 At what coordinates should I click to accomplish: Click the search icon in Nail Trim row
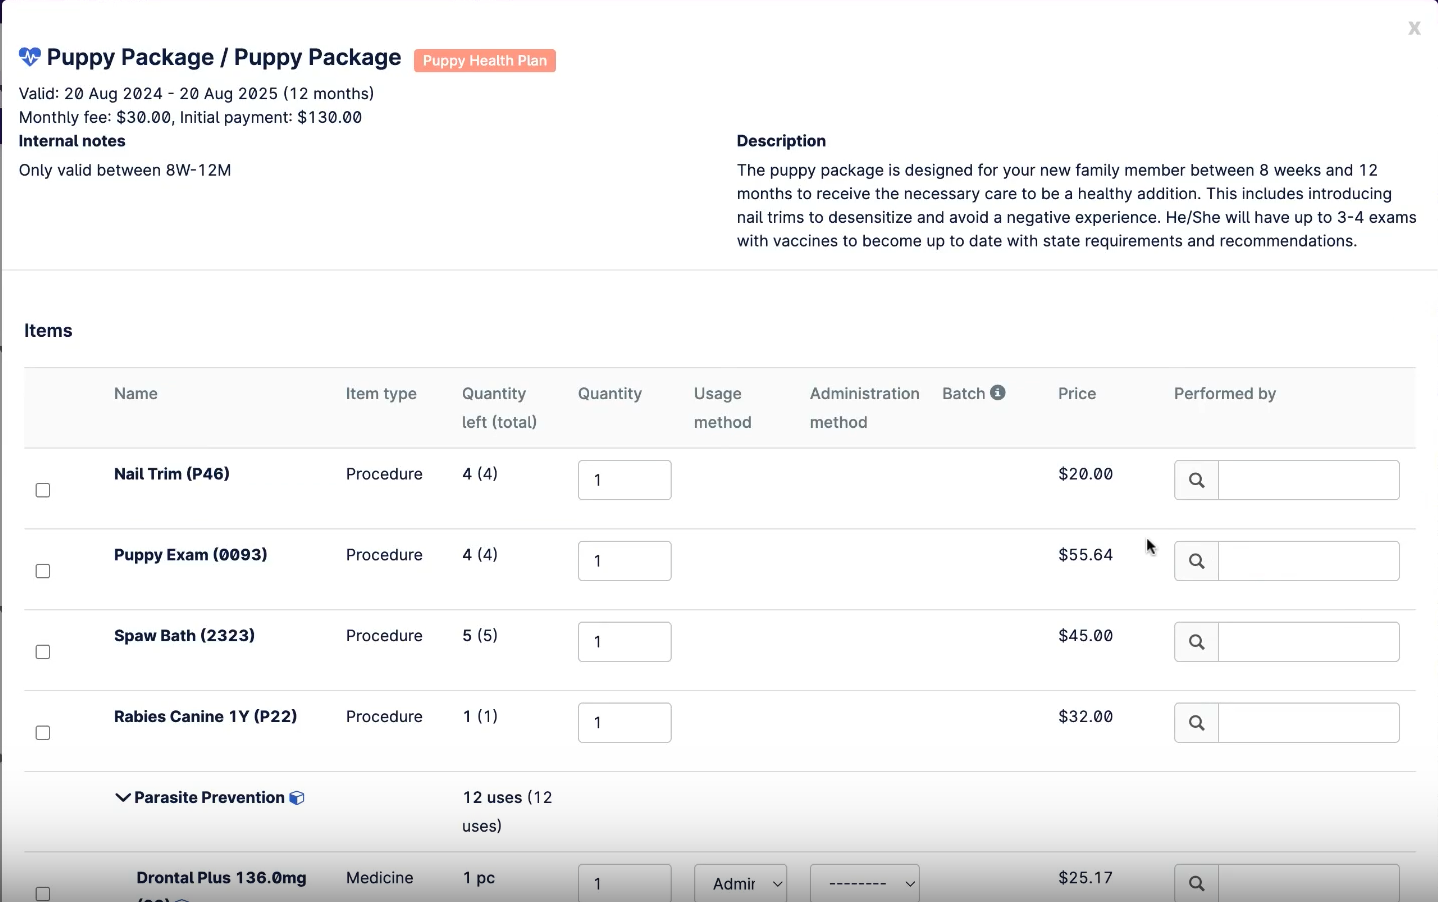click(1196, 481)
